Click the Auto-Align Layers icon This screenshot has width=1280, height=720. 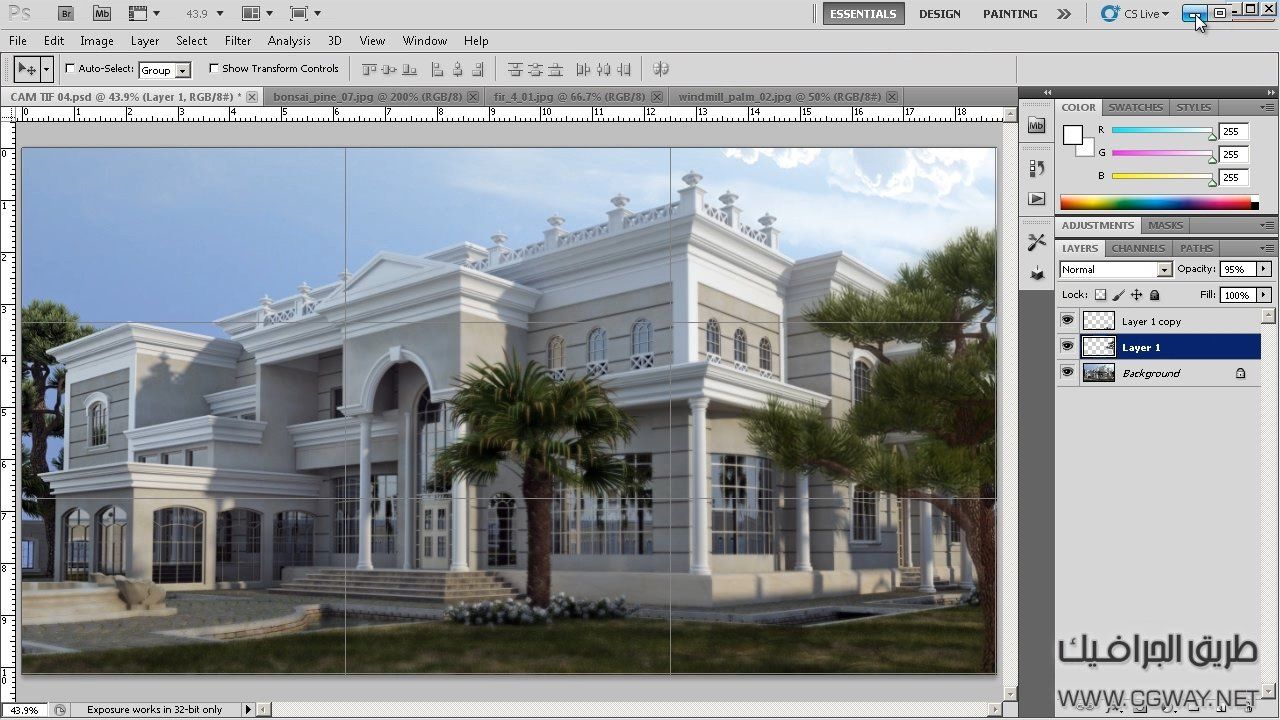[660, 69]
